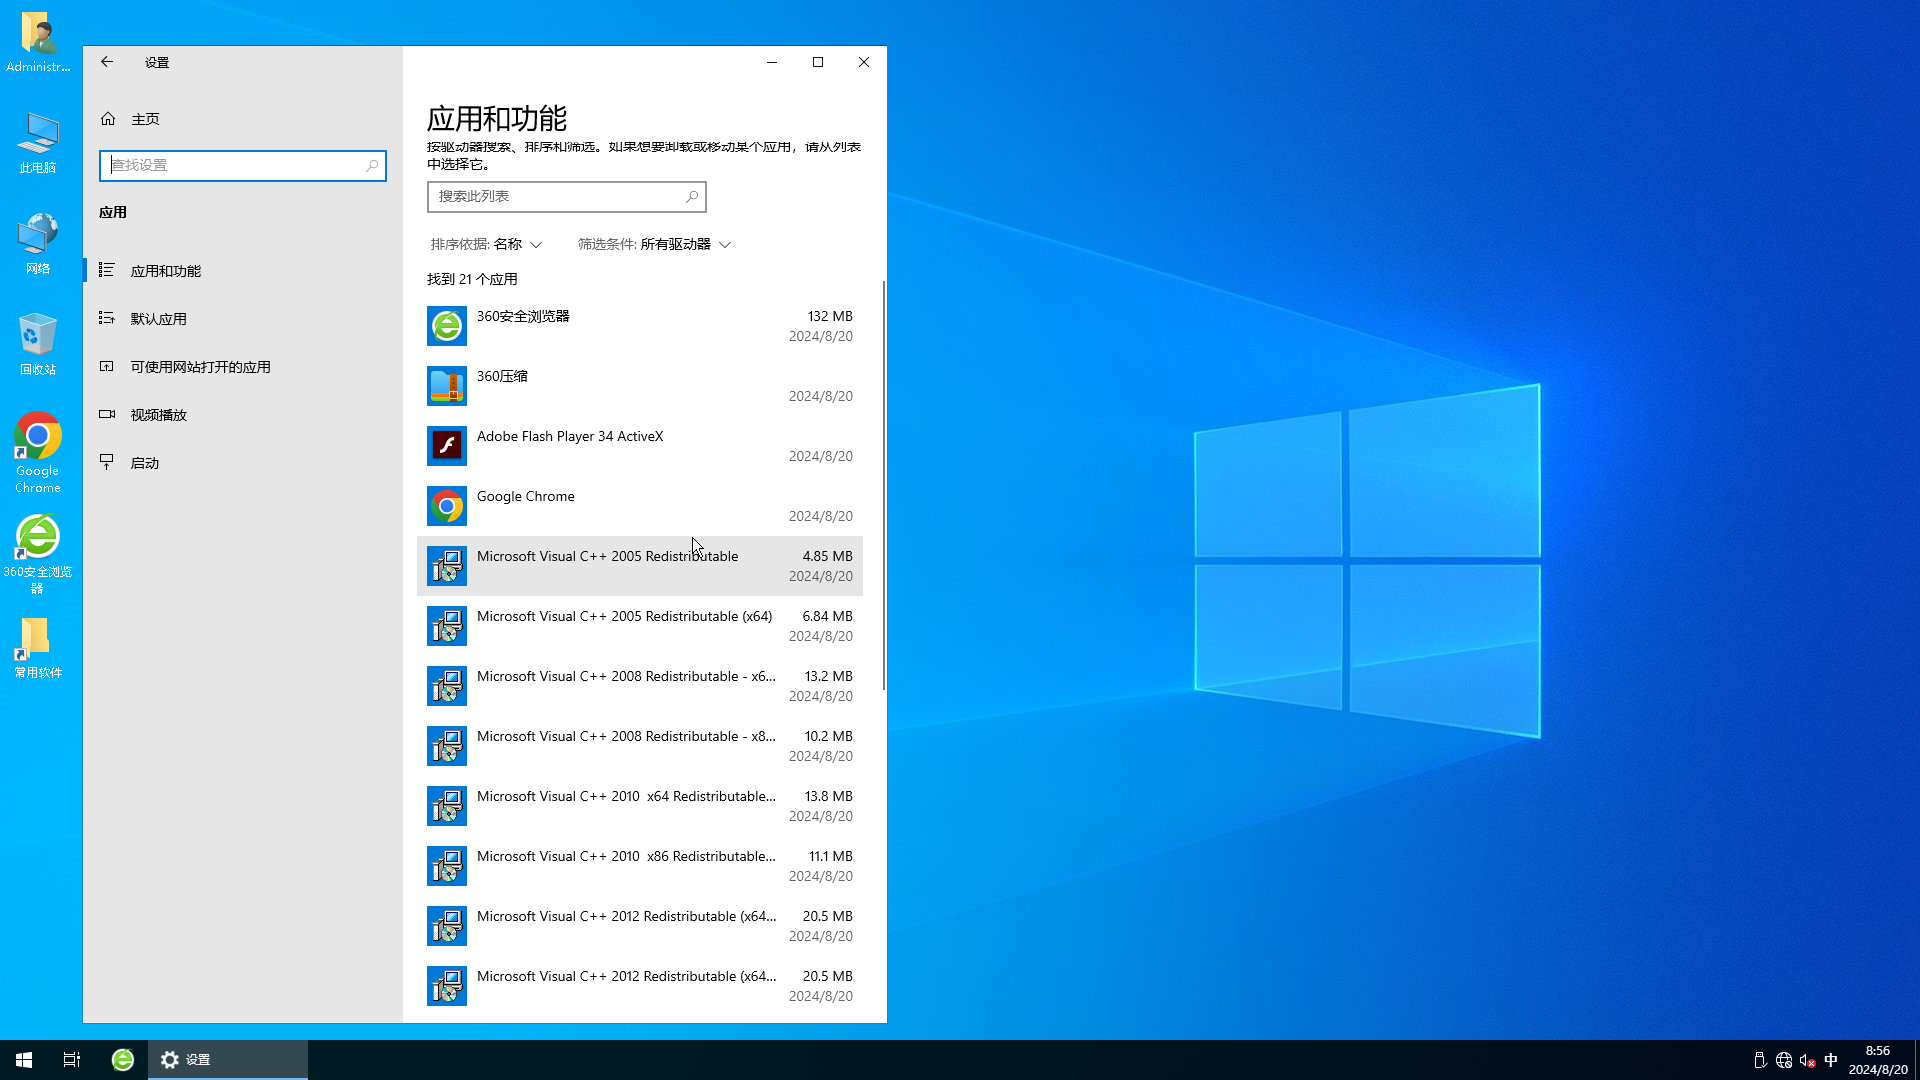Click the back arrow navigation button
The image size is (1920, 1080).
coord(107,62)
